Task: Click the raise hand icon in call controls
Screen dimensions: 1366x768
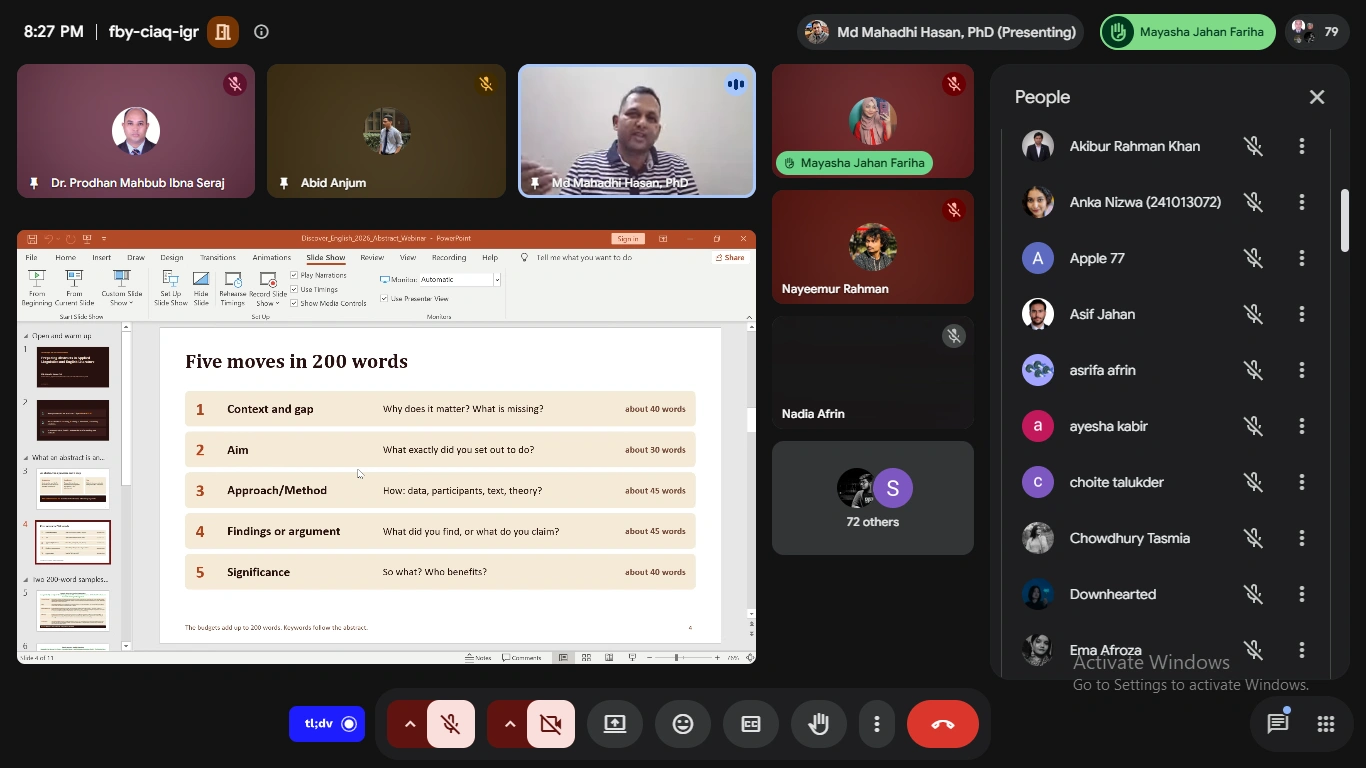Action: click(819, 724)
